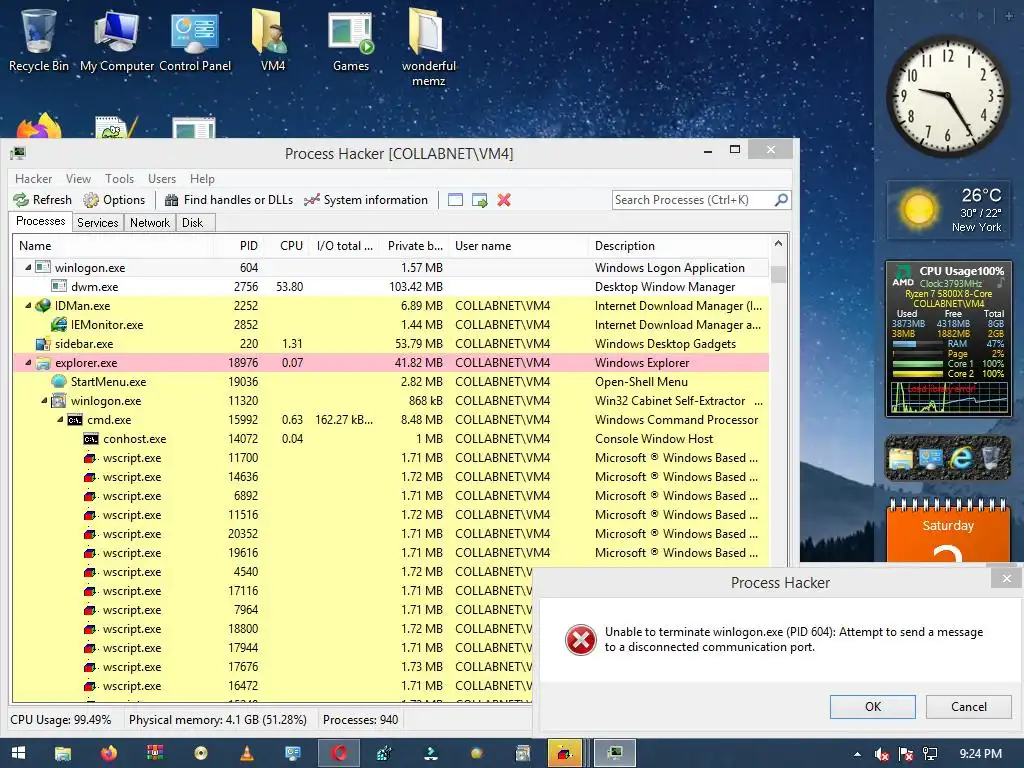
Task: Open Firefox from the taskbar
Action: click(x=109, y=753)
